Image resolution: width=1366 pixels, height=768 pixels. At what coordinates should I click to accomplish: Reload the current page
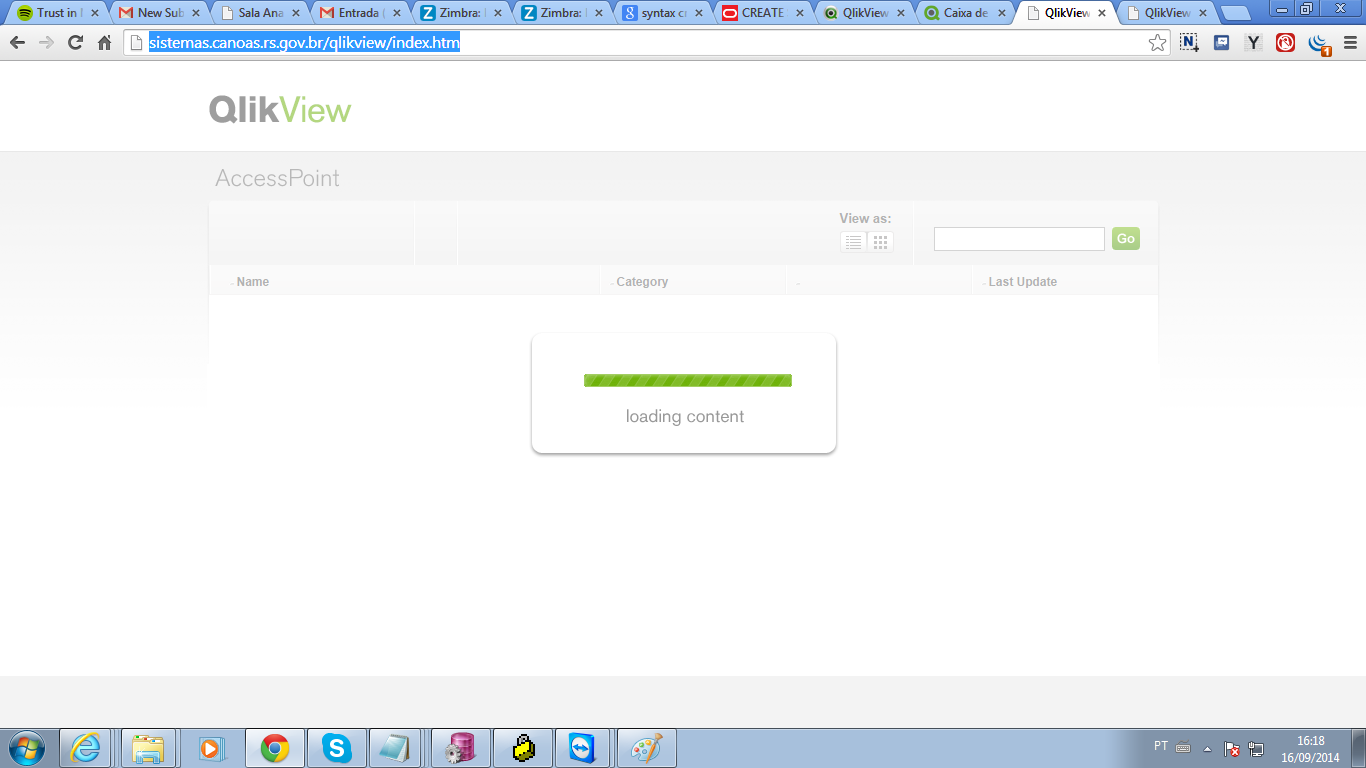coord(75,43)
